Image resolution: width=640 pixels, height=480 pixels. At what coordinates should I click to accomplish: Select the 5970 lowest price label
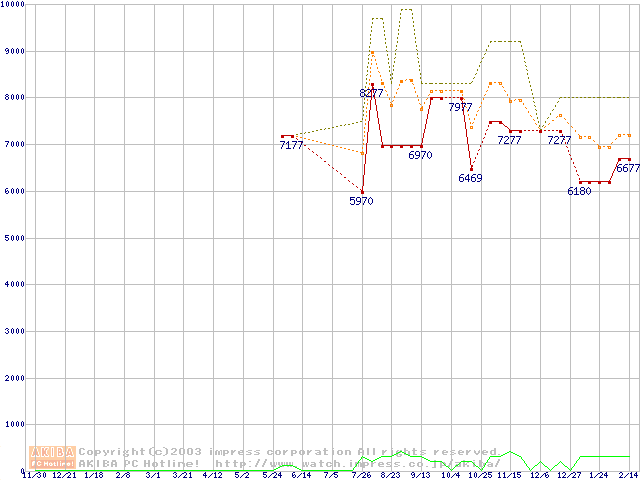point(361,201)
